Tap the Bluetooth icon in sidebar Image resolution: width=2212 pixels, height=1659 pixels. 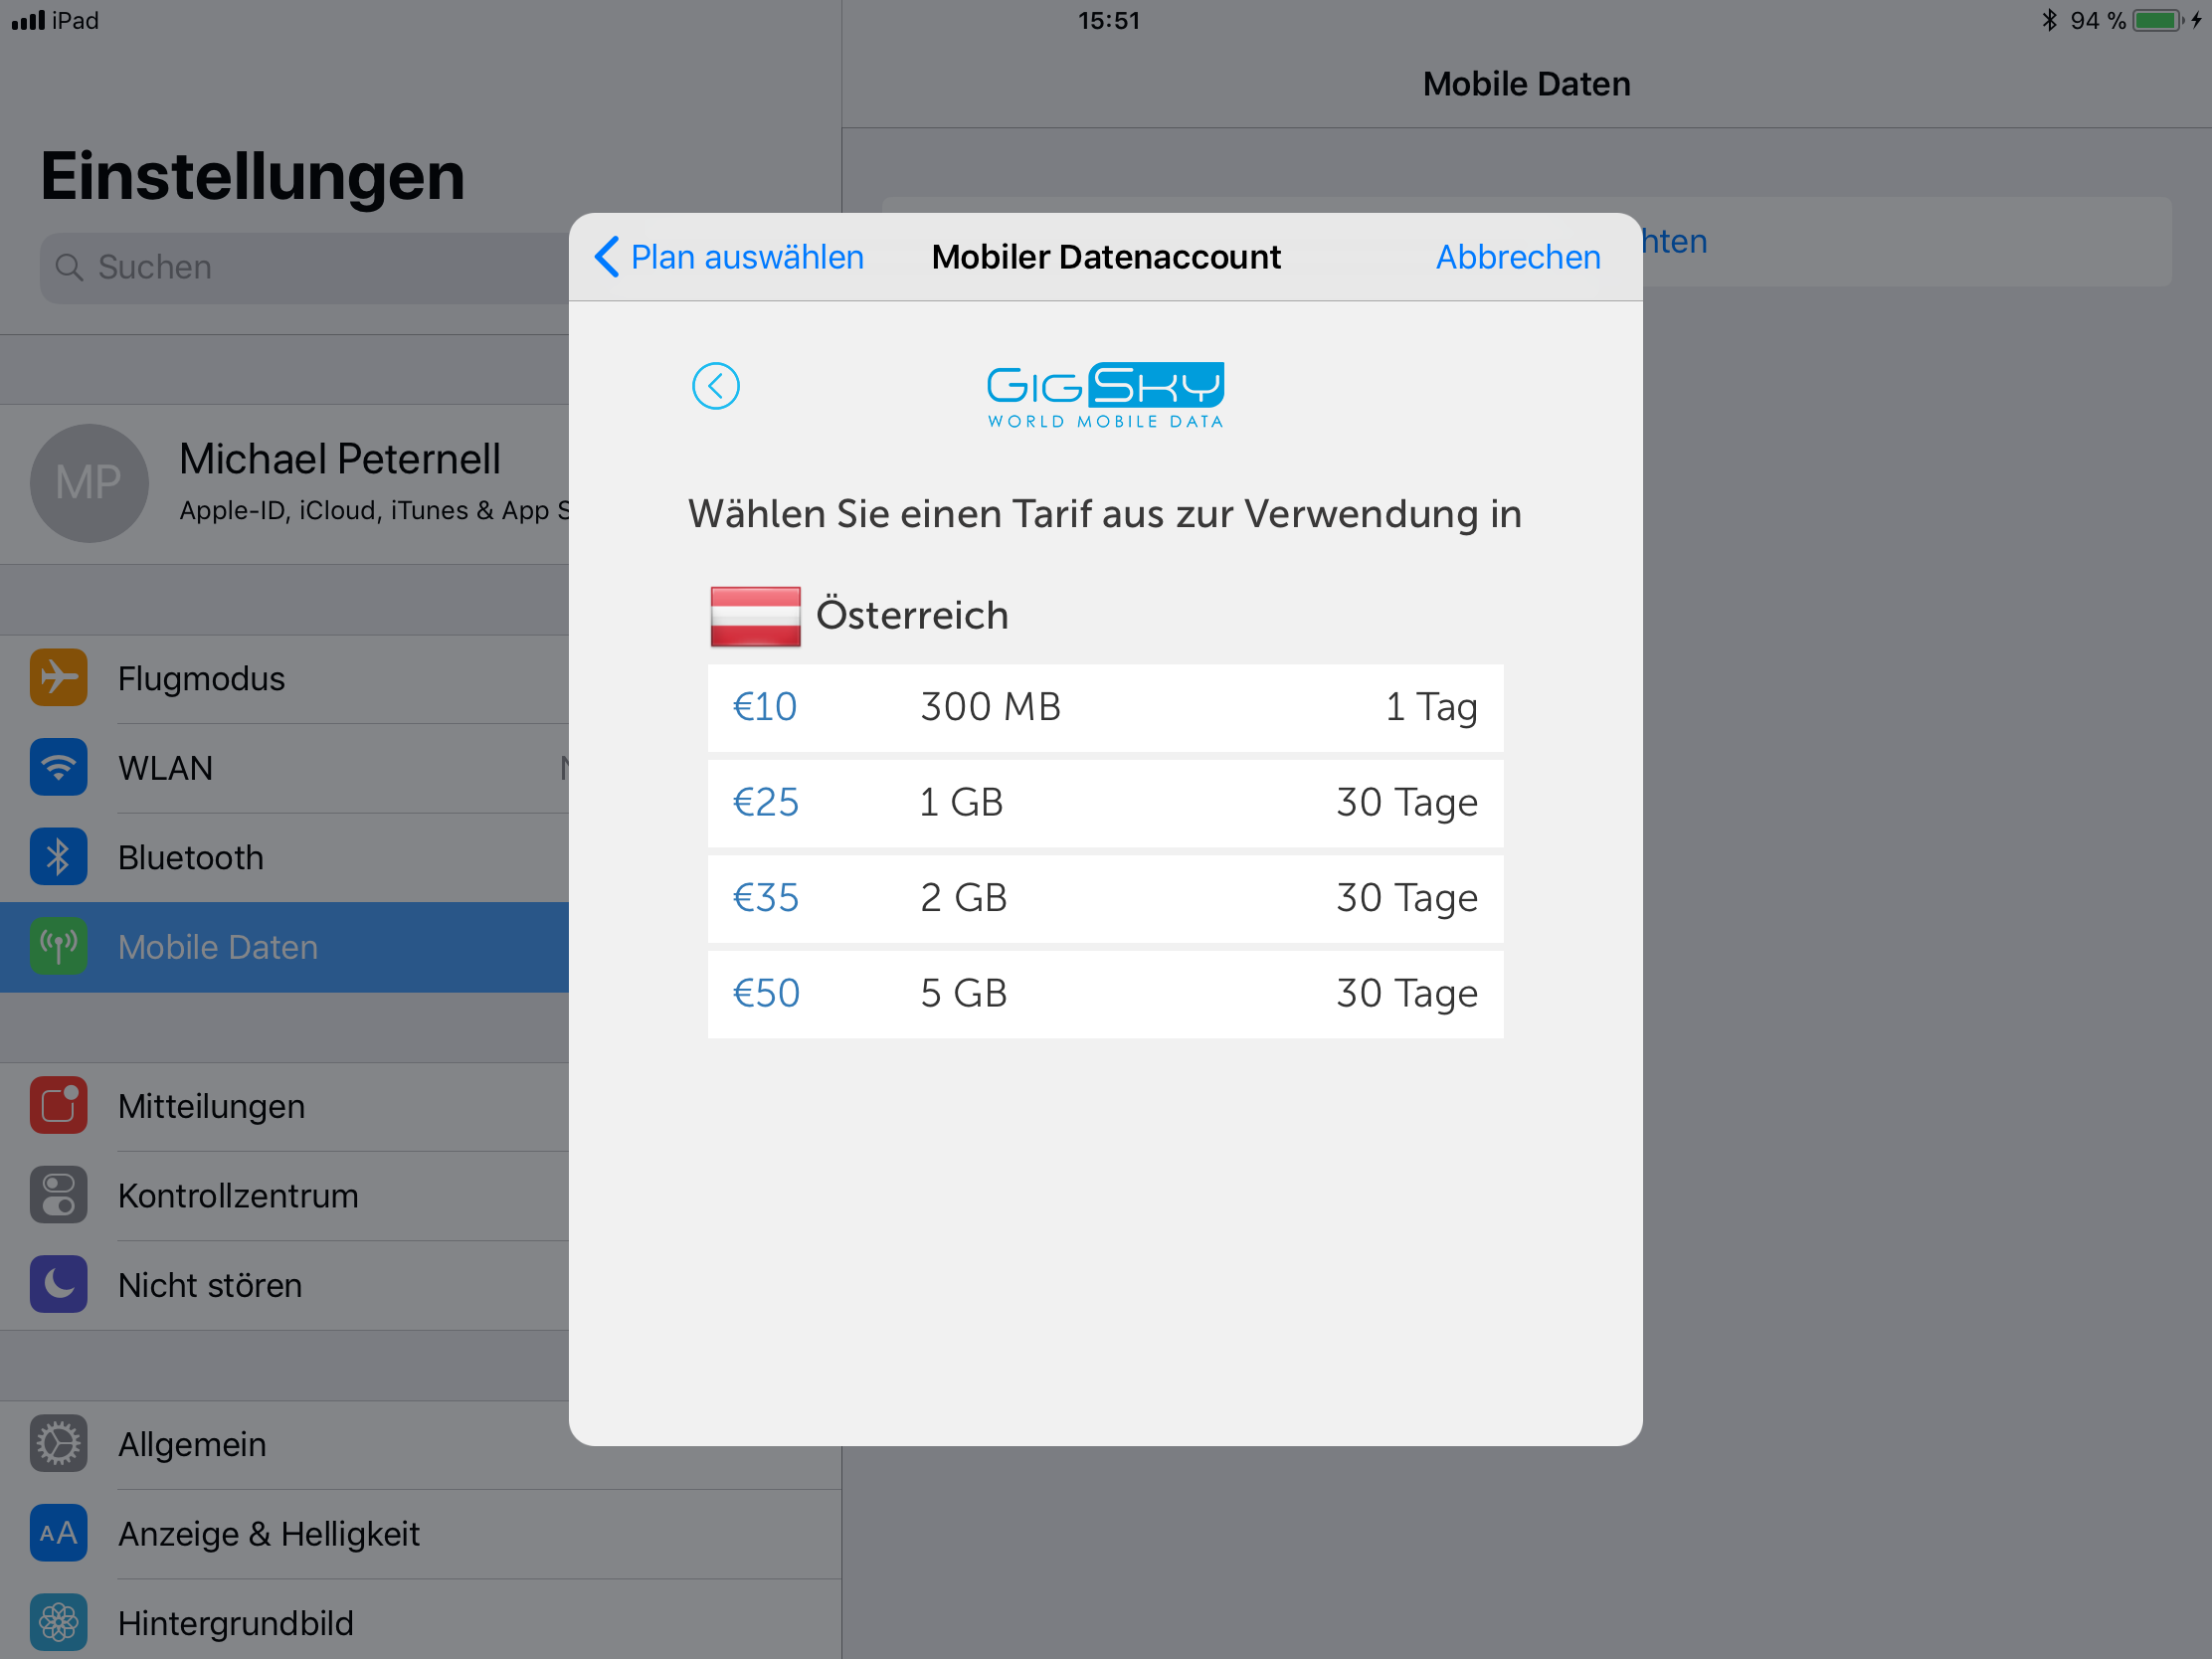(x=58, y=857)
